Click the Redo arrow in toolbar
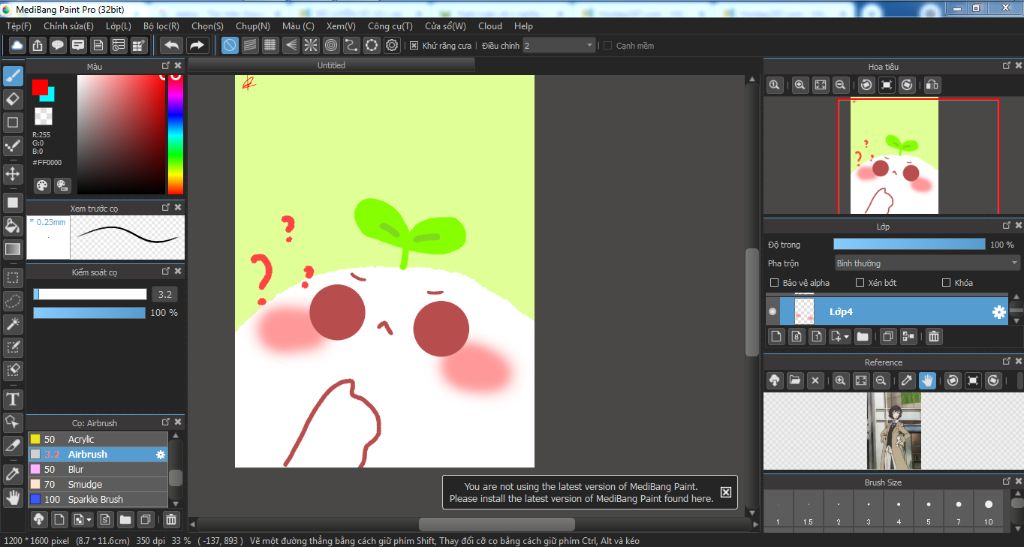Image resolution: width=1024 pixels, height=547 pixels. click(197, 45)
